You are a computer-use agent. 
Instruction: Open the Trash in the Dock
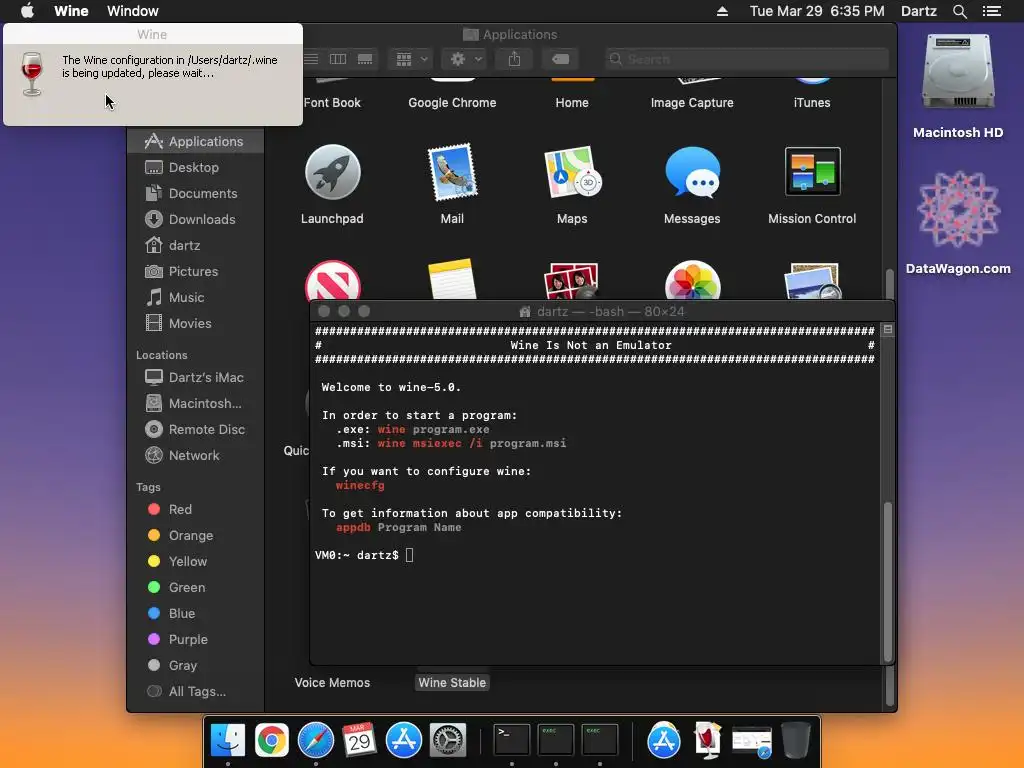[795, 740]
